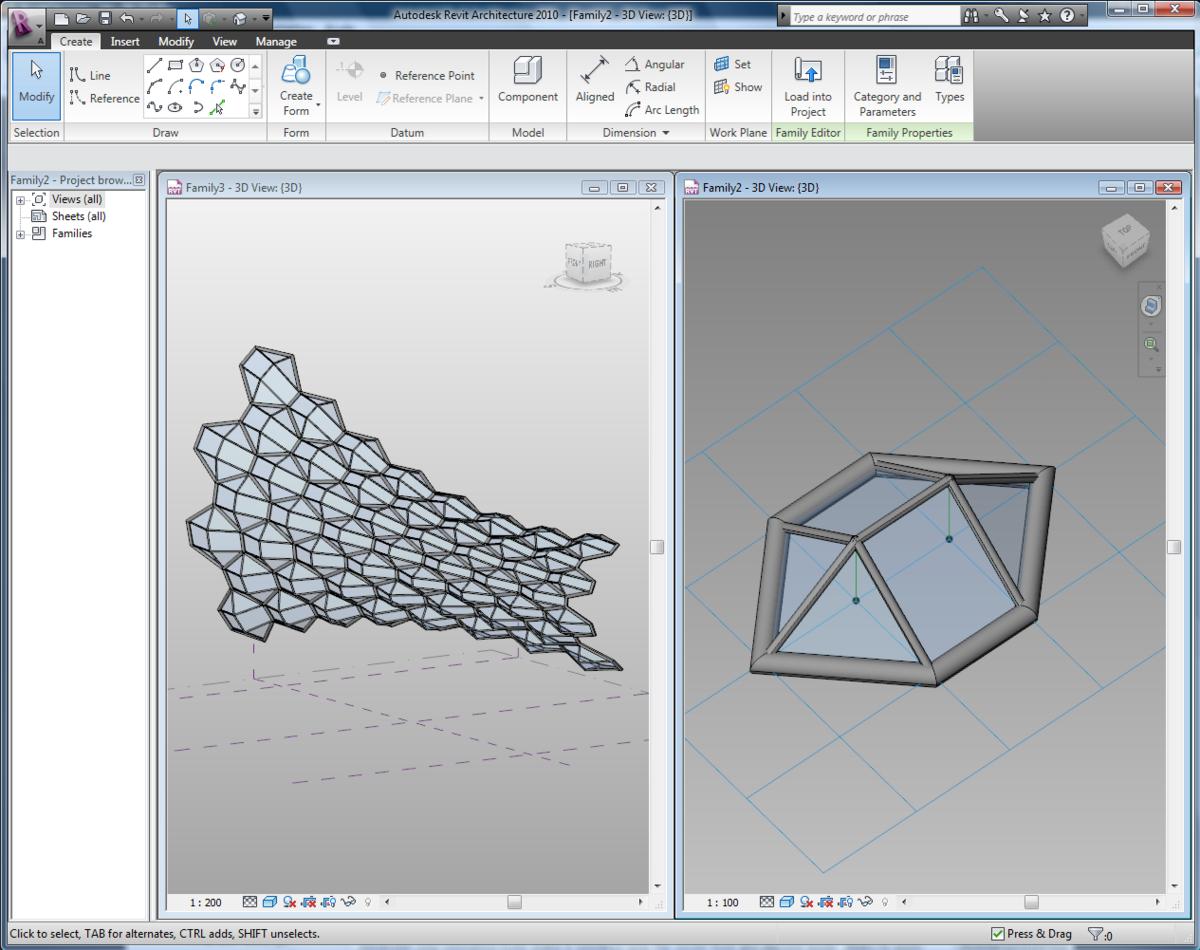
Task: Click Load into Project
Action: tap(808, 87)
